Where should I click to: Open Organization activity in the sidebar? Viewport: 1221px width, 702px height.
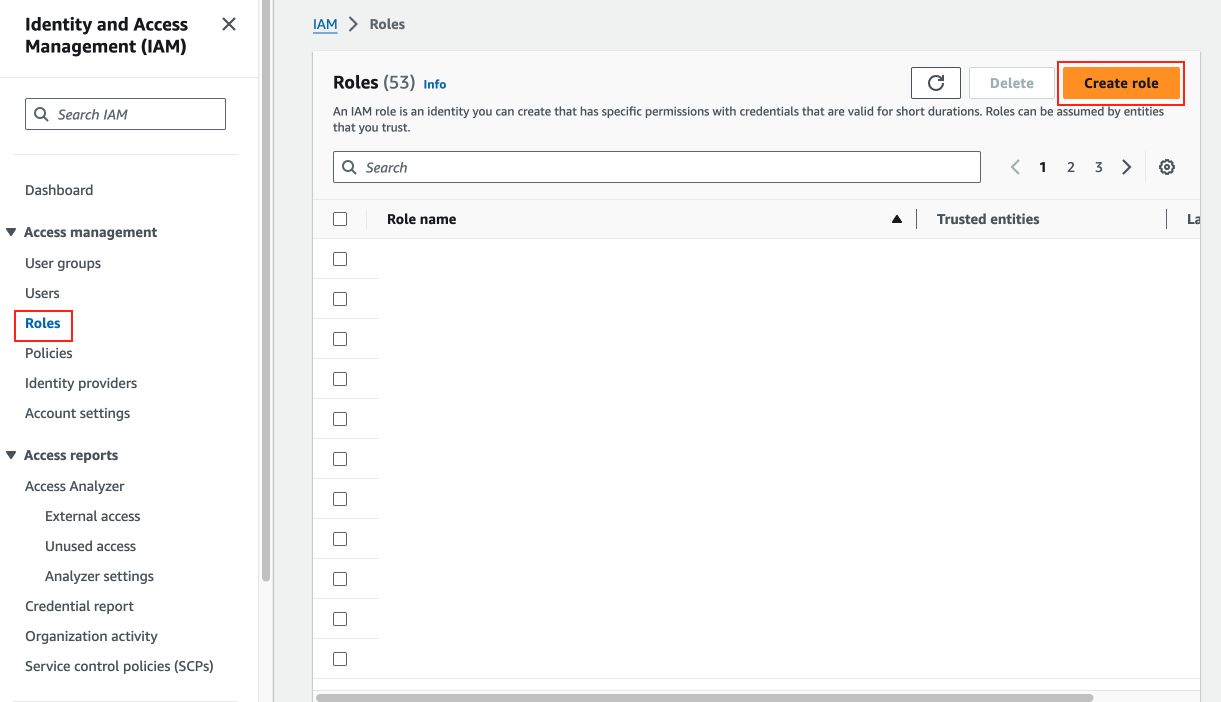[91, 636]
